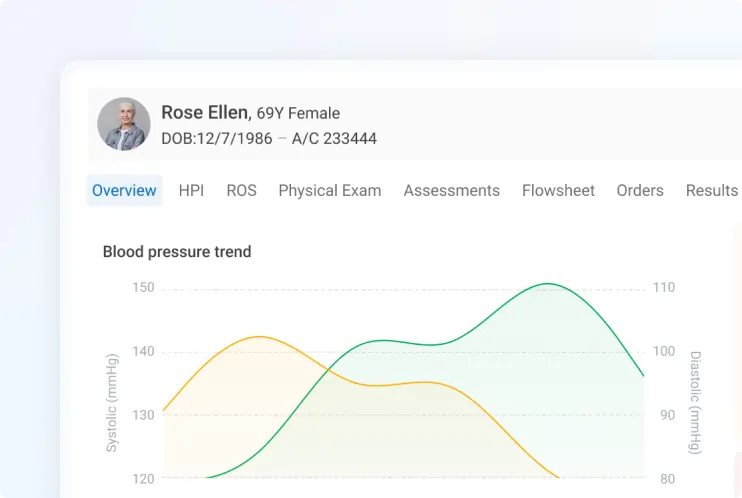View the Flowsheet tab

[558, 190]
